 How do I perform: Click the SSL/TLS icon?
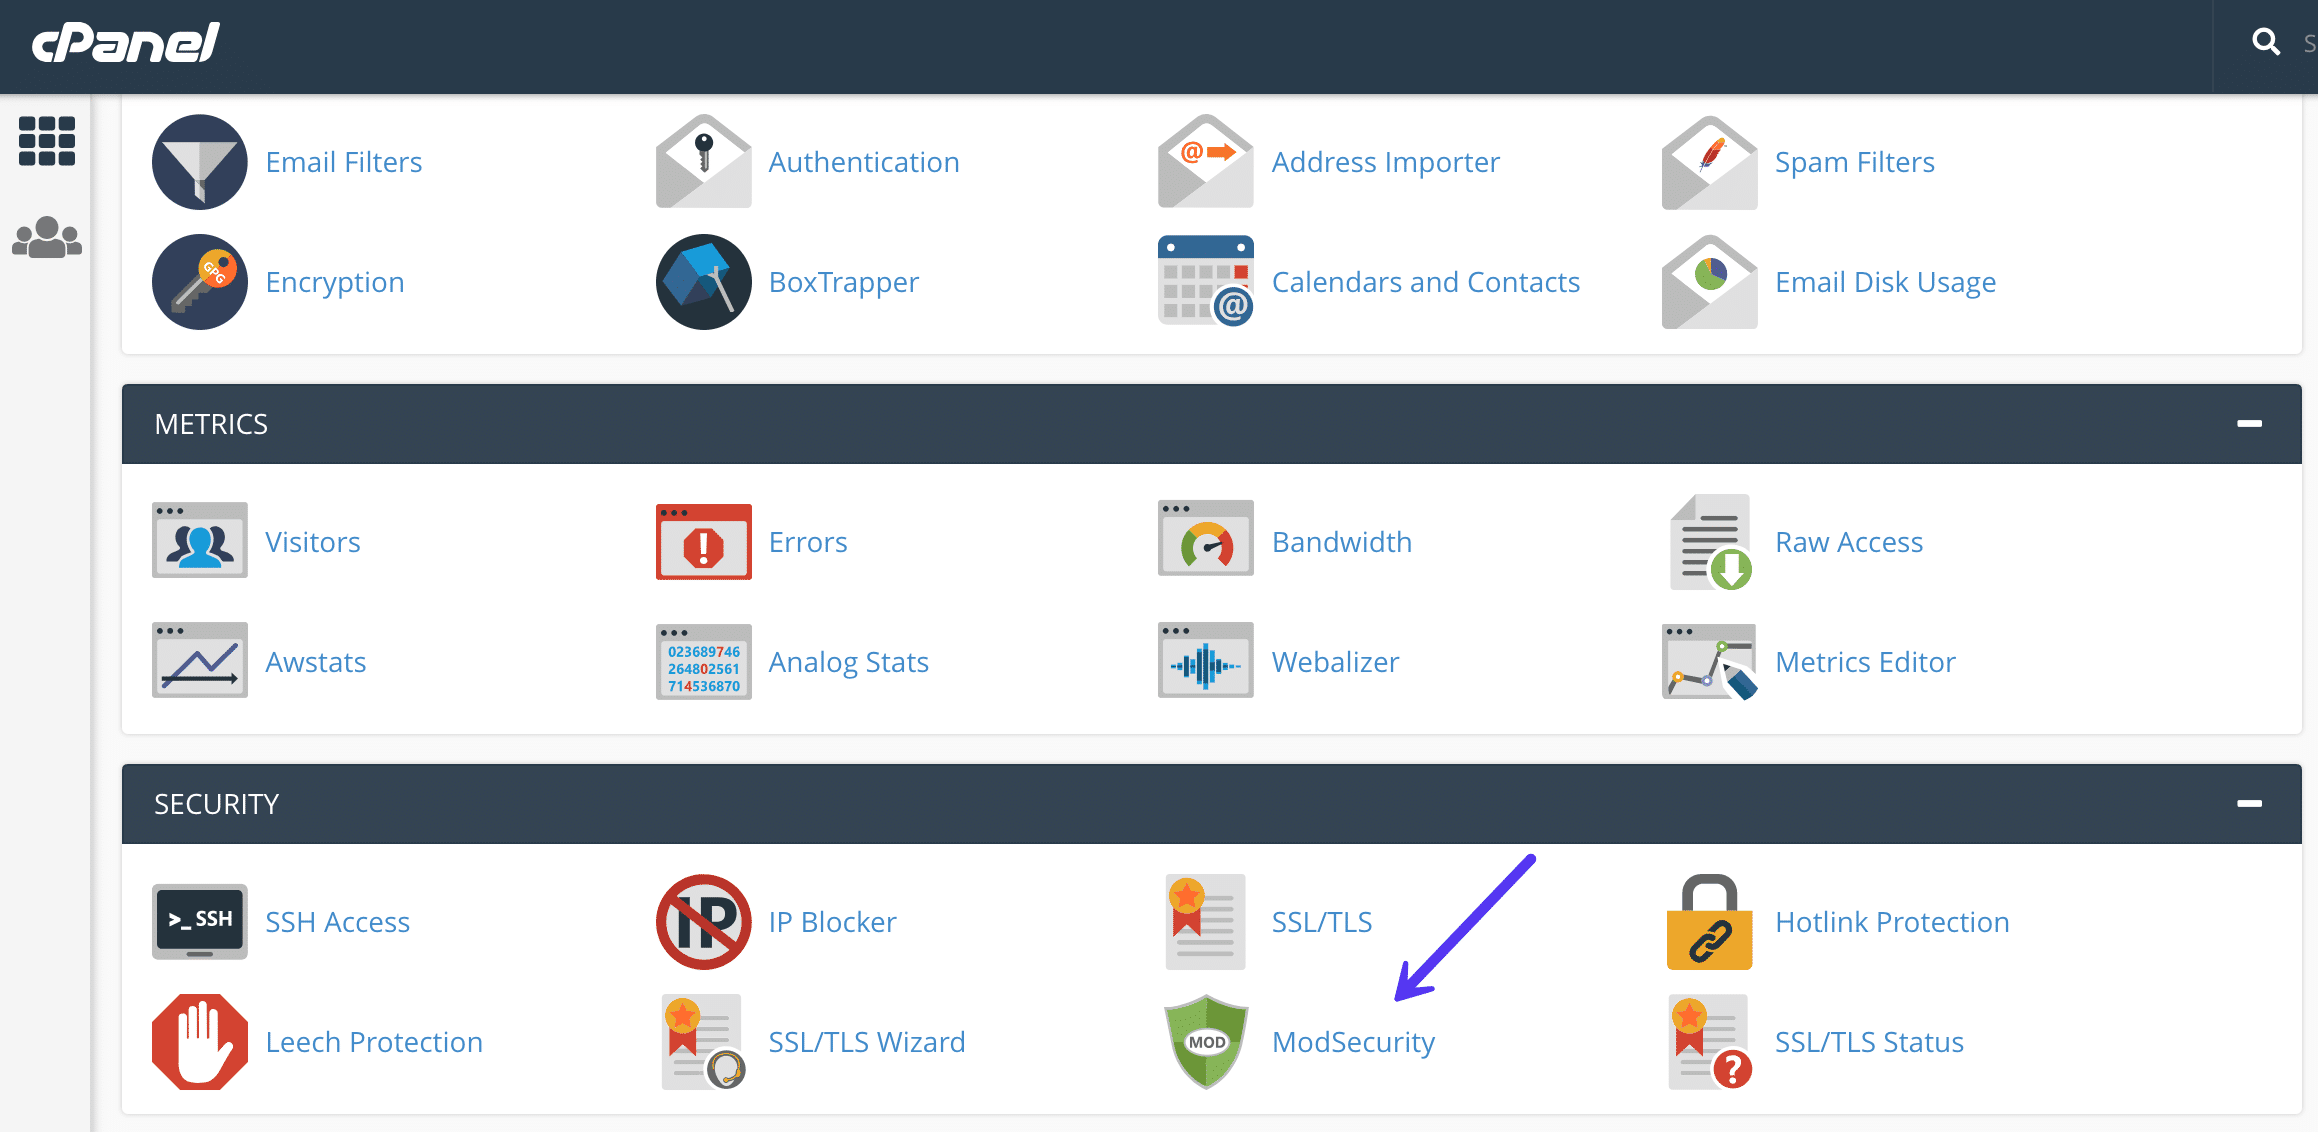1205,919
